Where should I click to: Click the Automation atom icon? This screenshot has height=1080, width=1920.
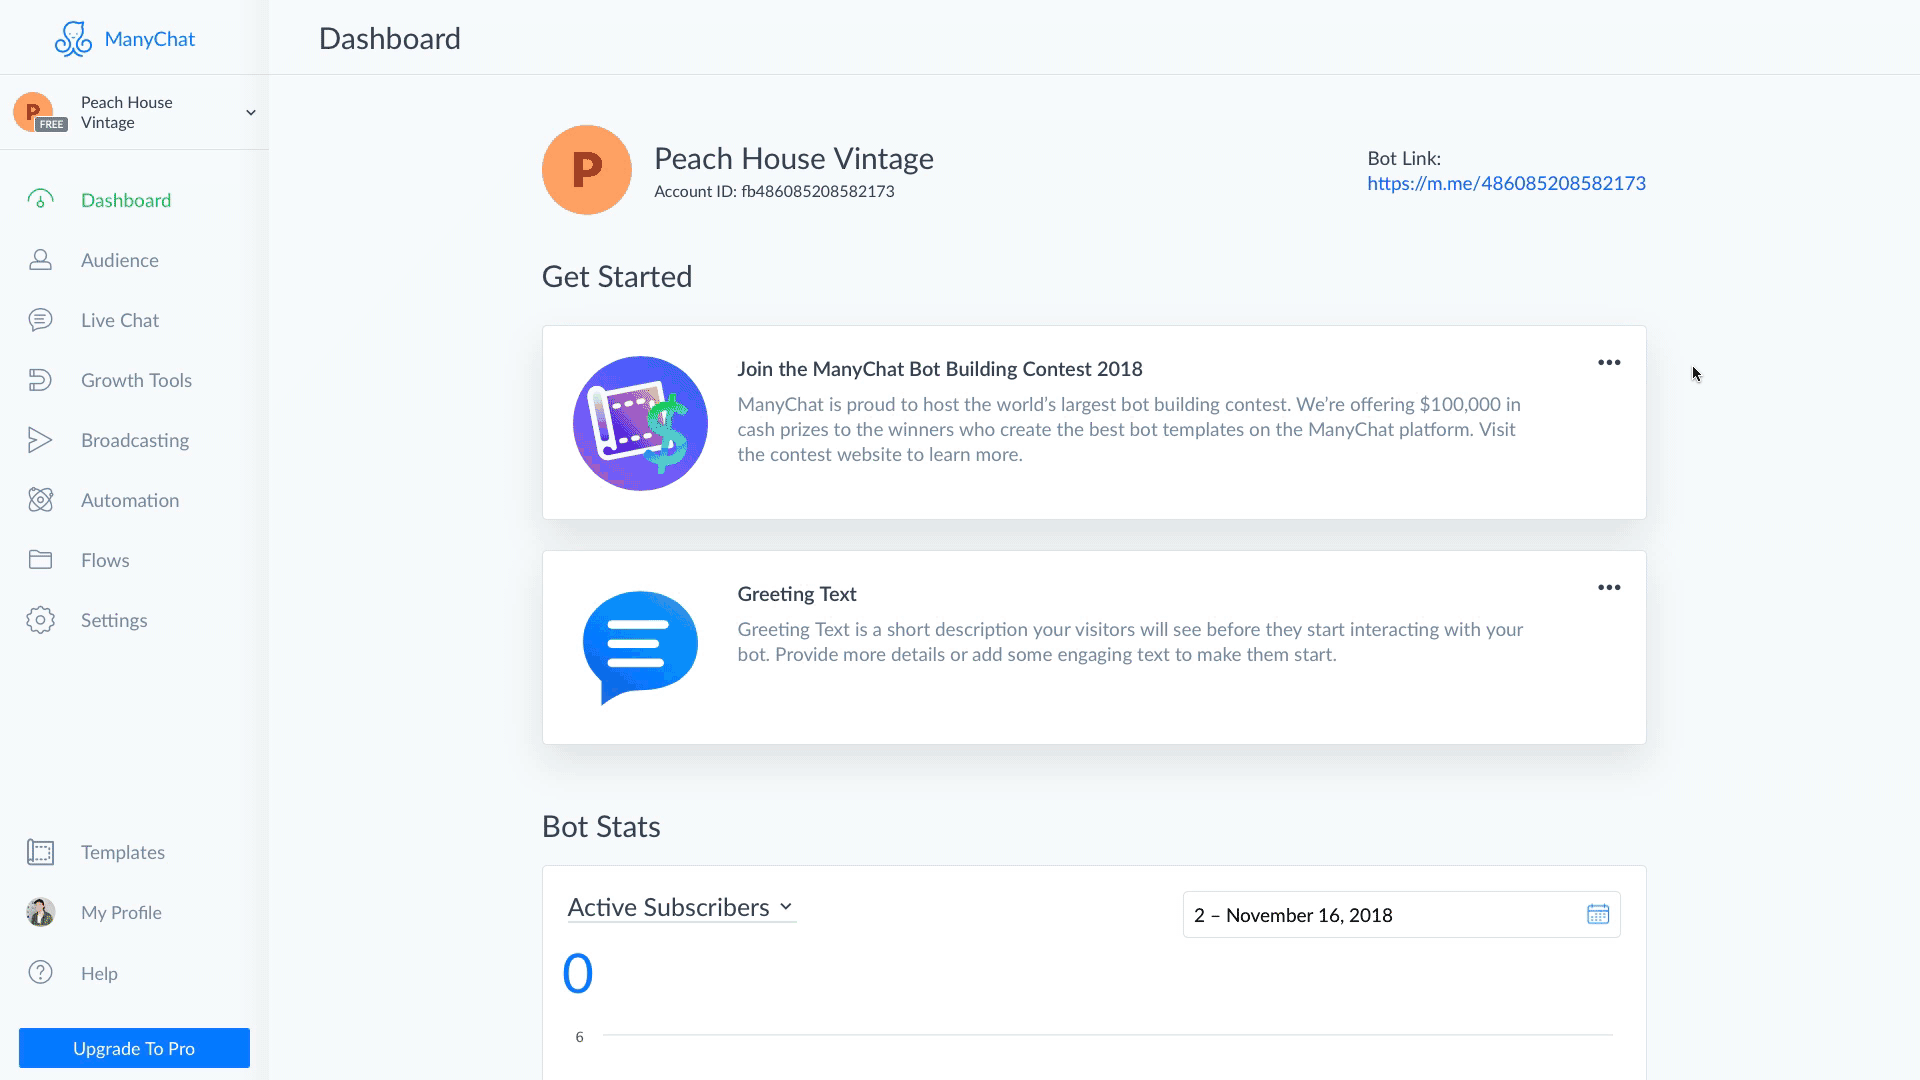(40, 500)
